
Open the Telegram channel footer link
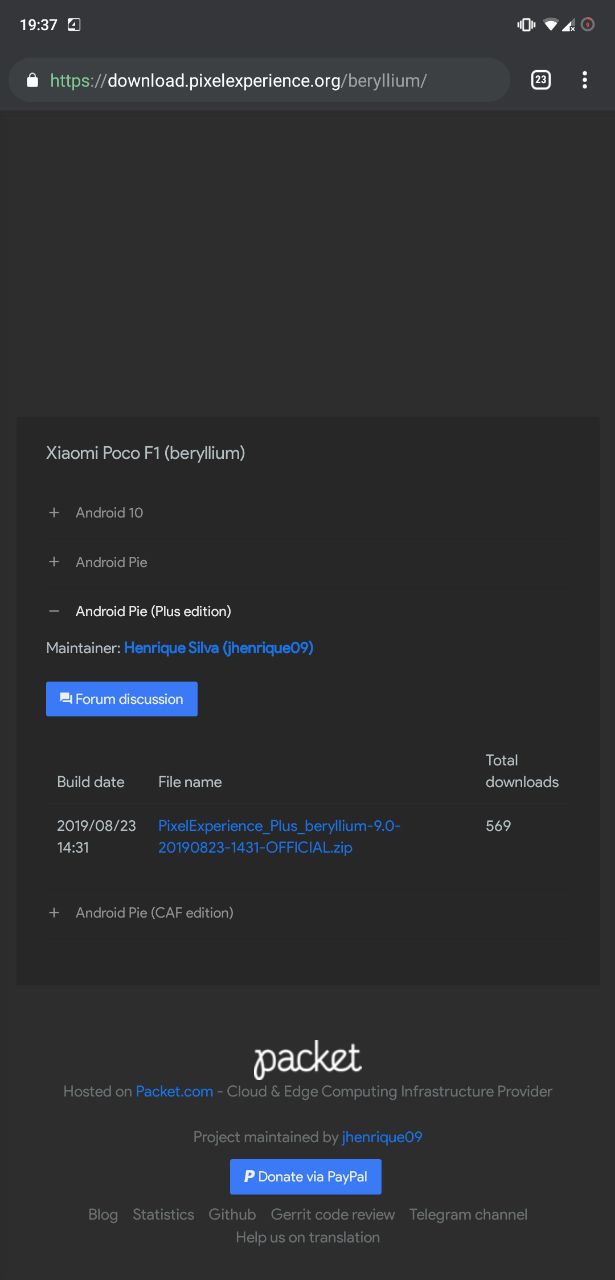pos(468,1214)
